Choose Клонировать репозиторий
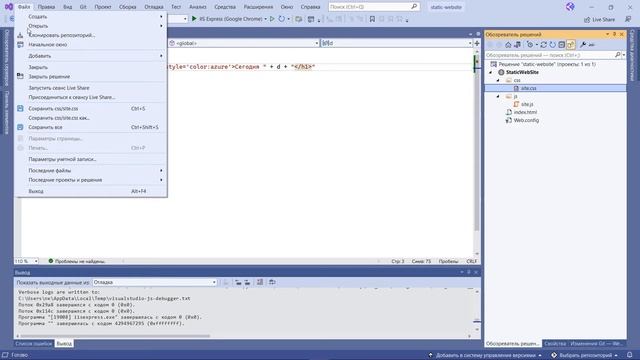The image size is (640, 360). click(x=91, y=35)
